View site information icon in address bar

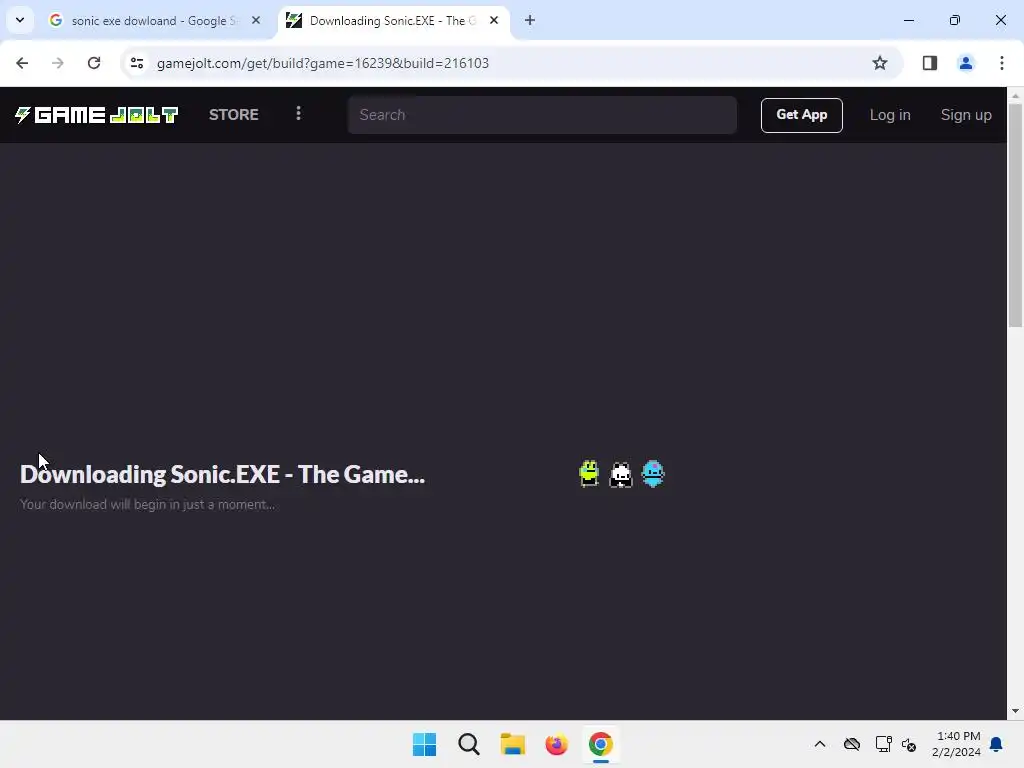pos(136,63)
